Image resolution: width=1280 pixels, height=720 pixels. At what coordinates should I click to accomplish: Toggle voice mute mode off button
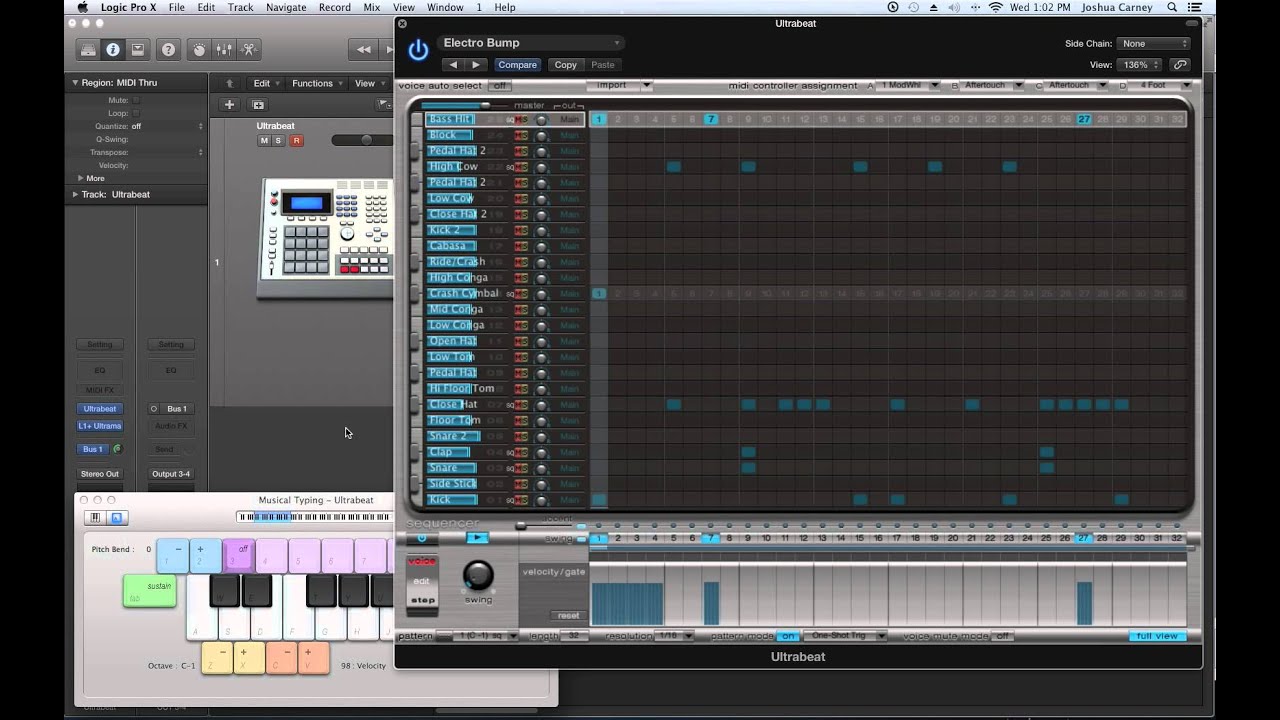1002,636
